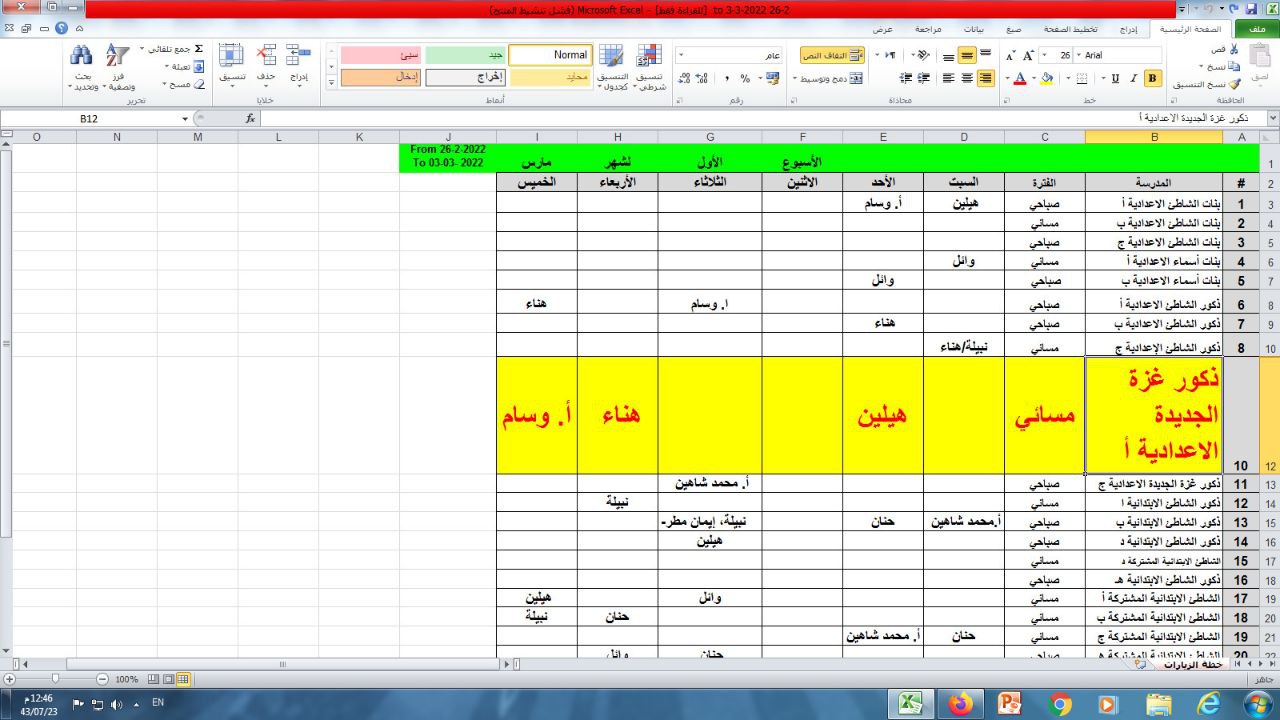
Task: Click the Cut scissors icon
Action: [x=1234, y=49]
